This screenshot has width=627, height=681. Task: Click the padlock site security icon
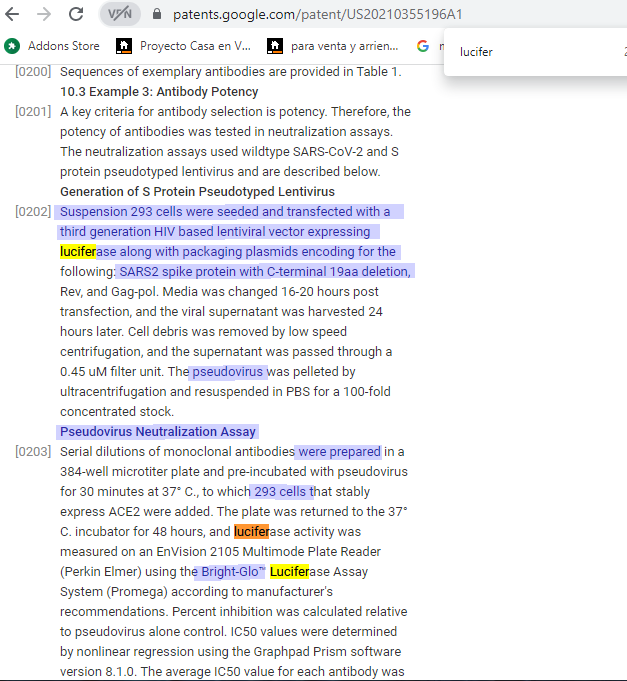157,15
